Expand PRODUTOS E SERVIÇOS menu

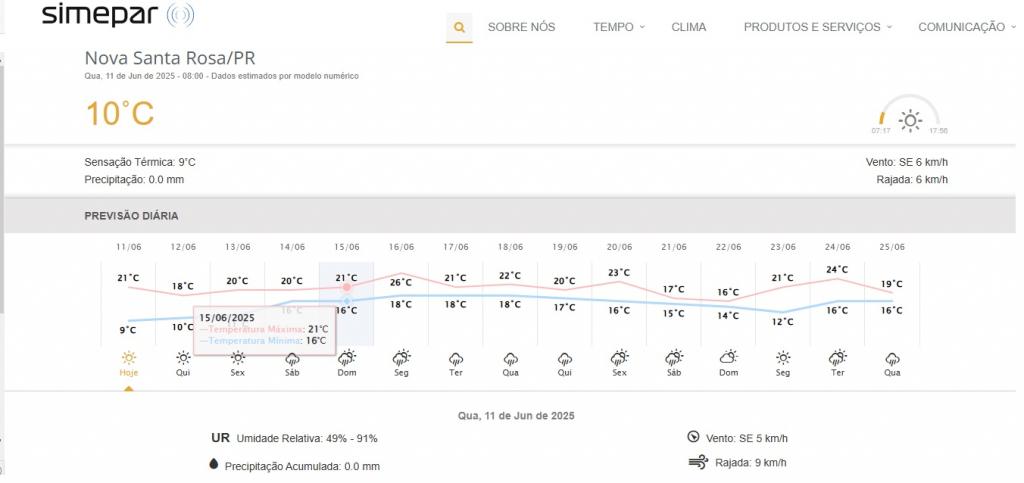(817, 27)
